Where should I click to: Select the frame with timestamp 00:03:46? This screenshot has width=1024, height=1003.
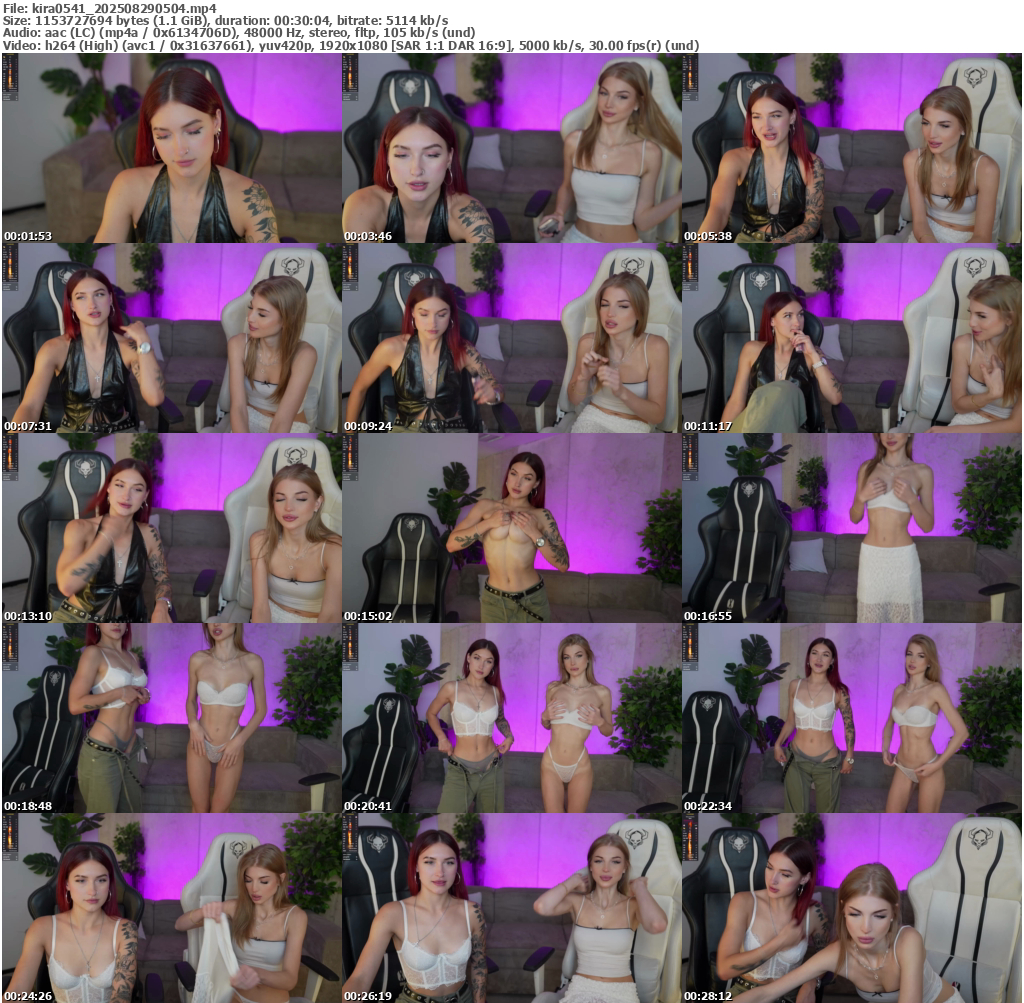point(511,148)
